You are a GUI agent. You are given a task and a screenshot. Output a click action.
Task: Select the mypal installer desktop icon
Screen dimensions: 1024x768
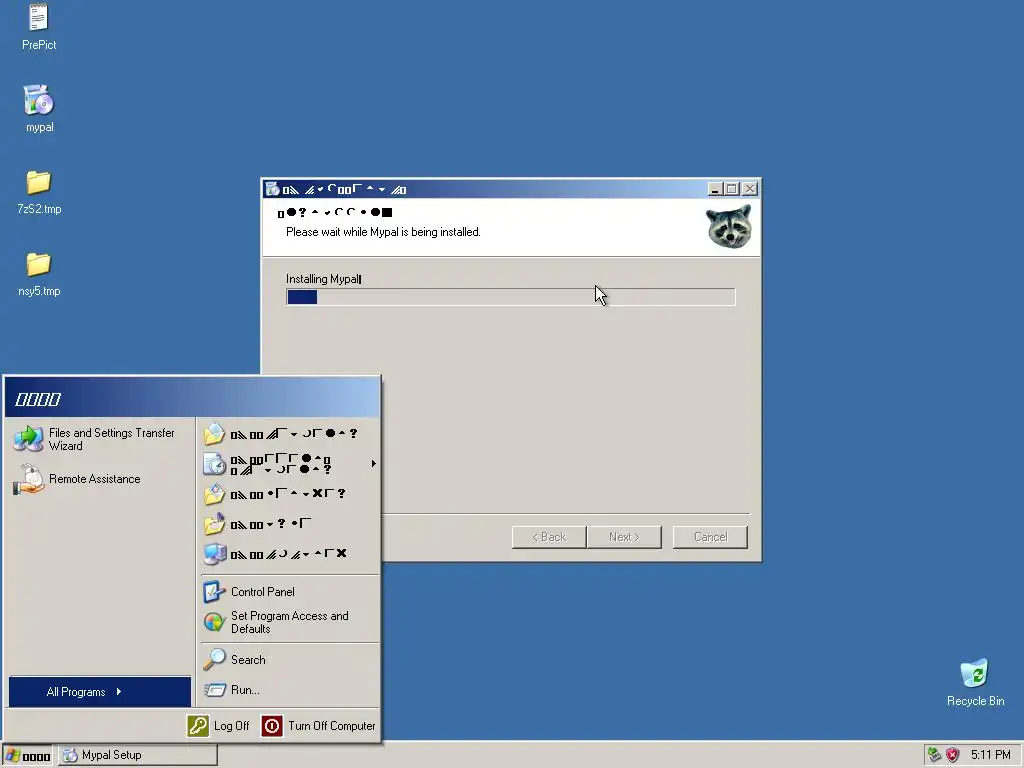tap(39, 108)
